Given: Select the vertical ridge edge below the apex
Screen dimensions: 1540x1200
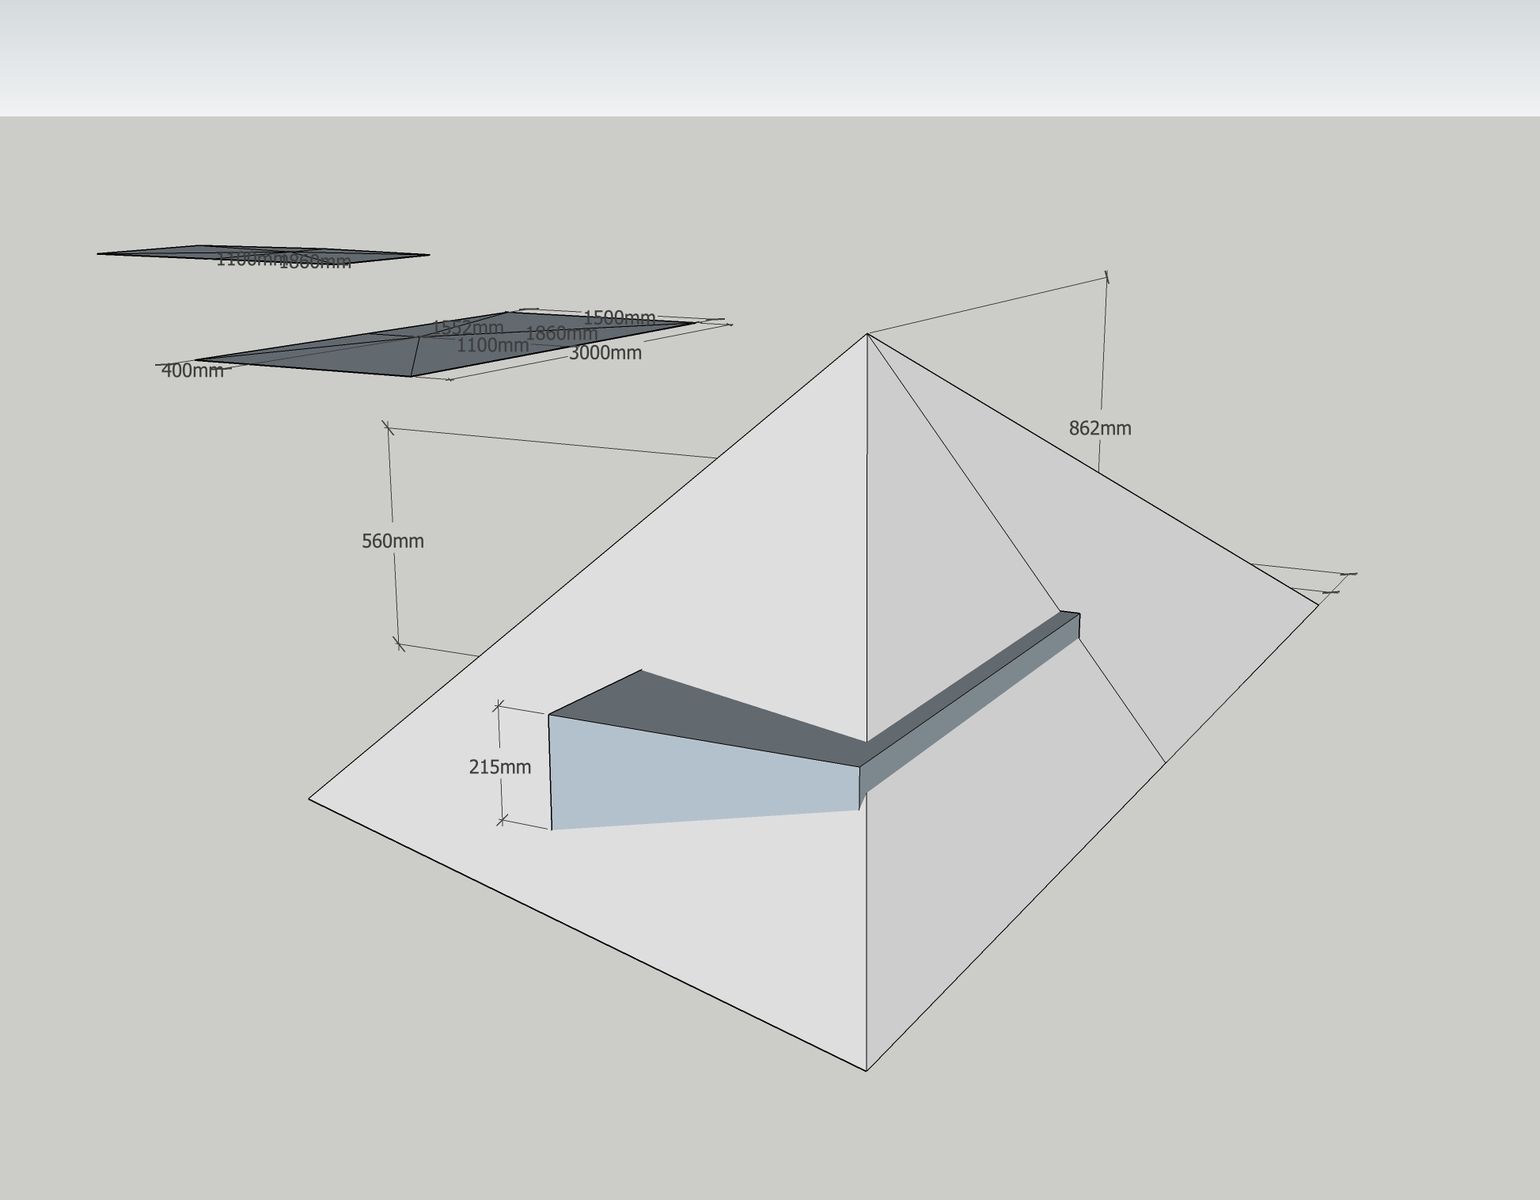Looking at the screenshot, I should (x=867, y=540).
